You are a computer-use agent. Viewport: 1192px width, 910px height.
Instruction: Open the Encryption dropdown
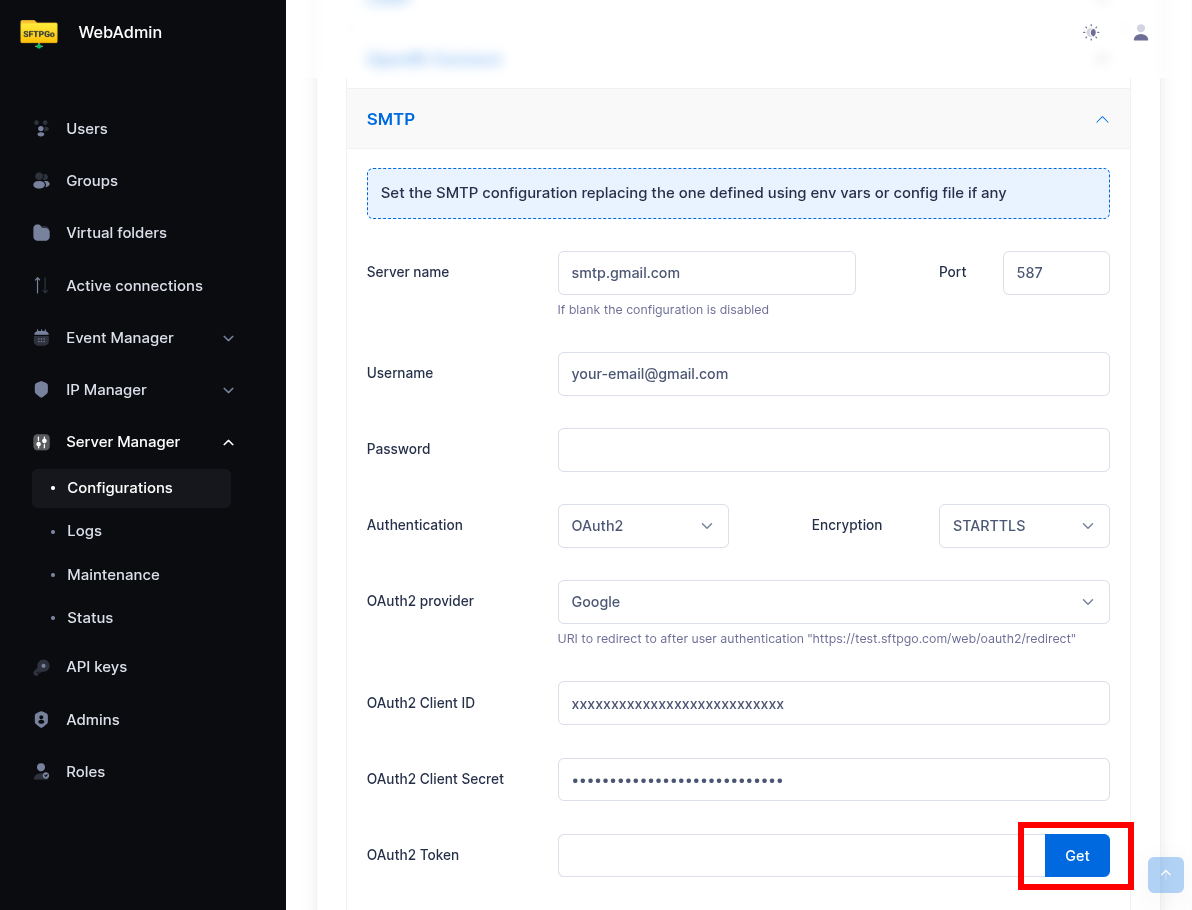coord(1023,526)
